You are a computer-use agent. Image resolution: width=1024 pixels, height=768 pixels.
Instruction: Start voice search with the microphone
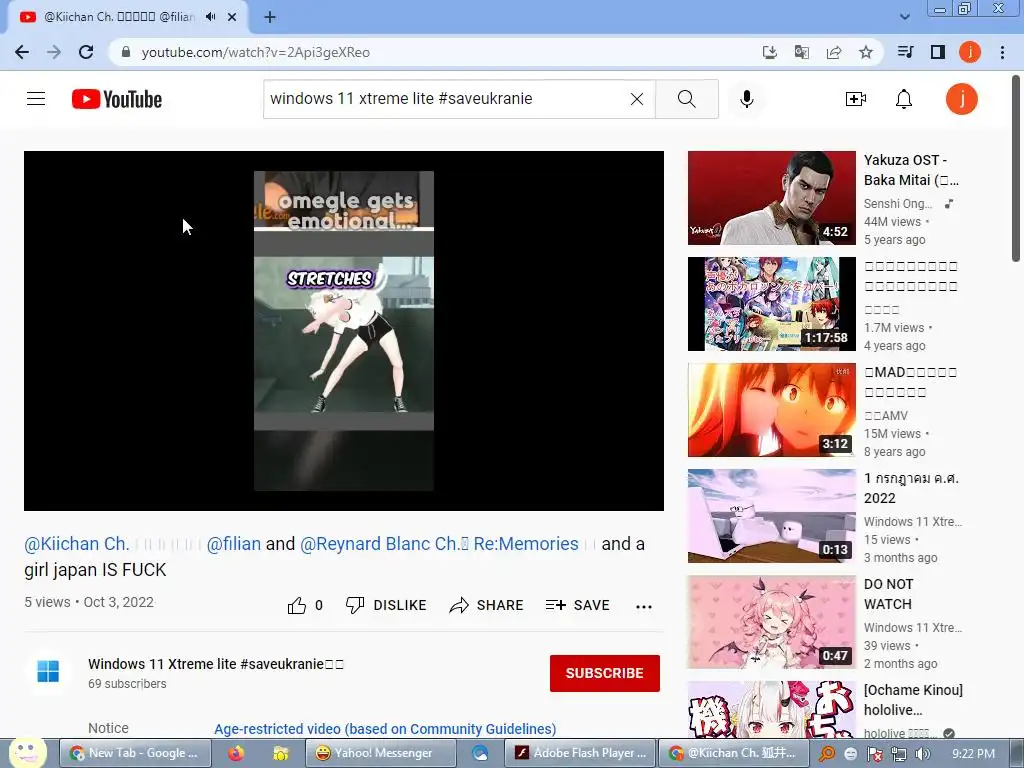[x=746, y=99]
